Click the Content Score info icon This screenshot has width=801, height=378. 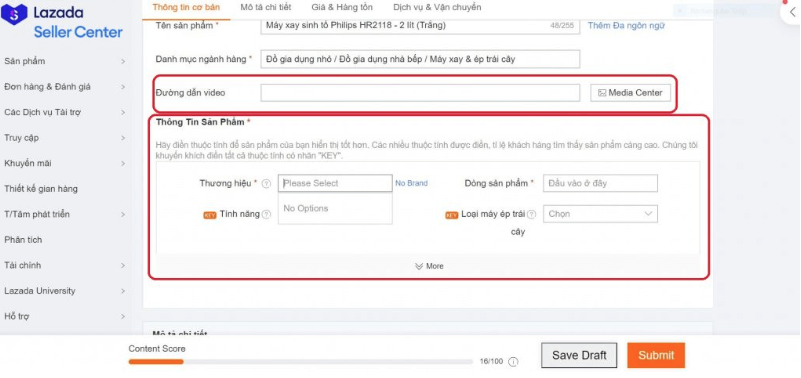point(513,362)
